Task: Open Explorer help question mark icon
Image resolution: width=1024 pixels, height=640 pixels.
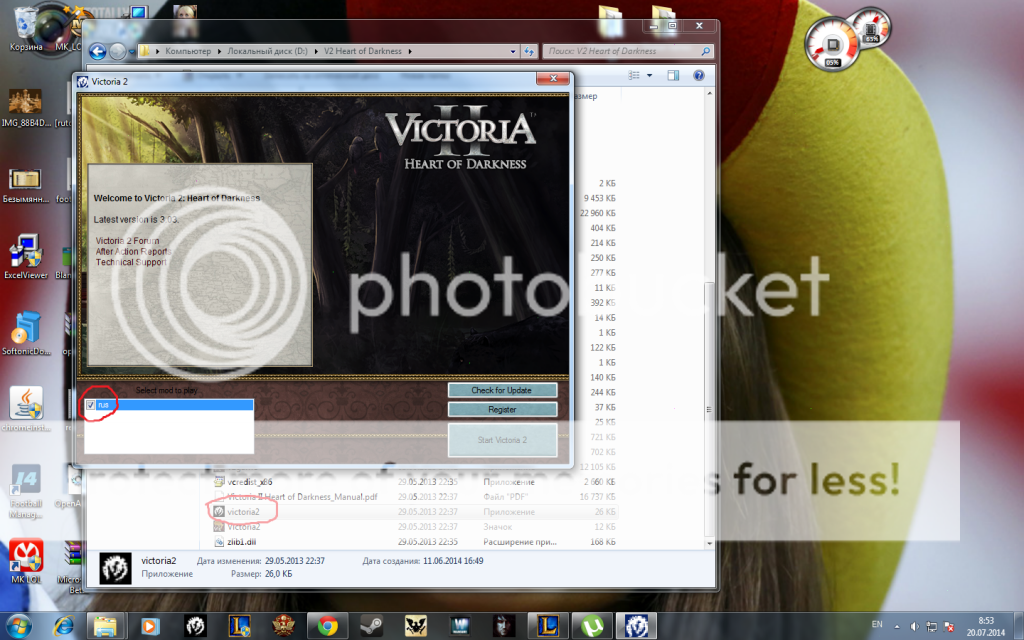Action: [697, 75]
